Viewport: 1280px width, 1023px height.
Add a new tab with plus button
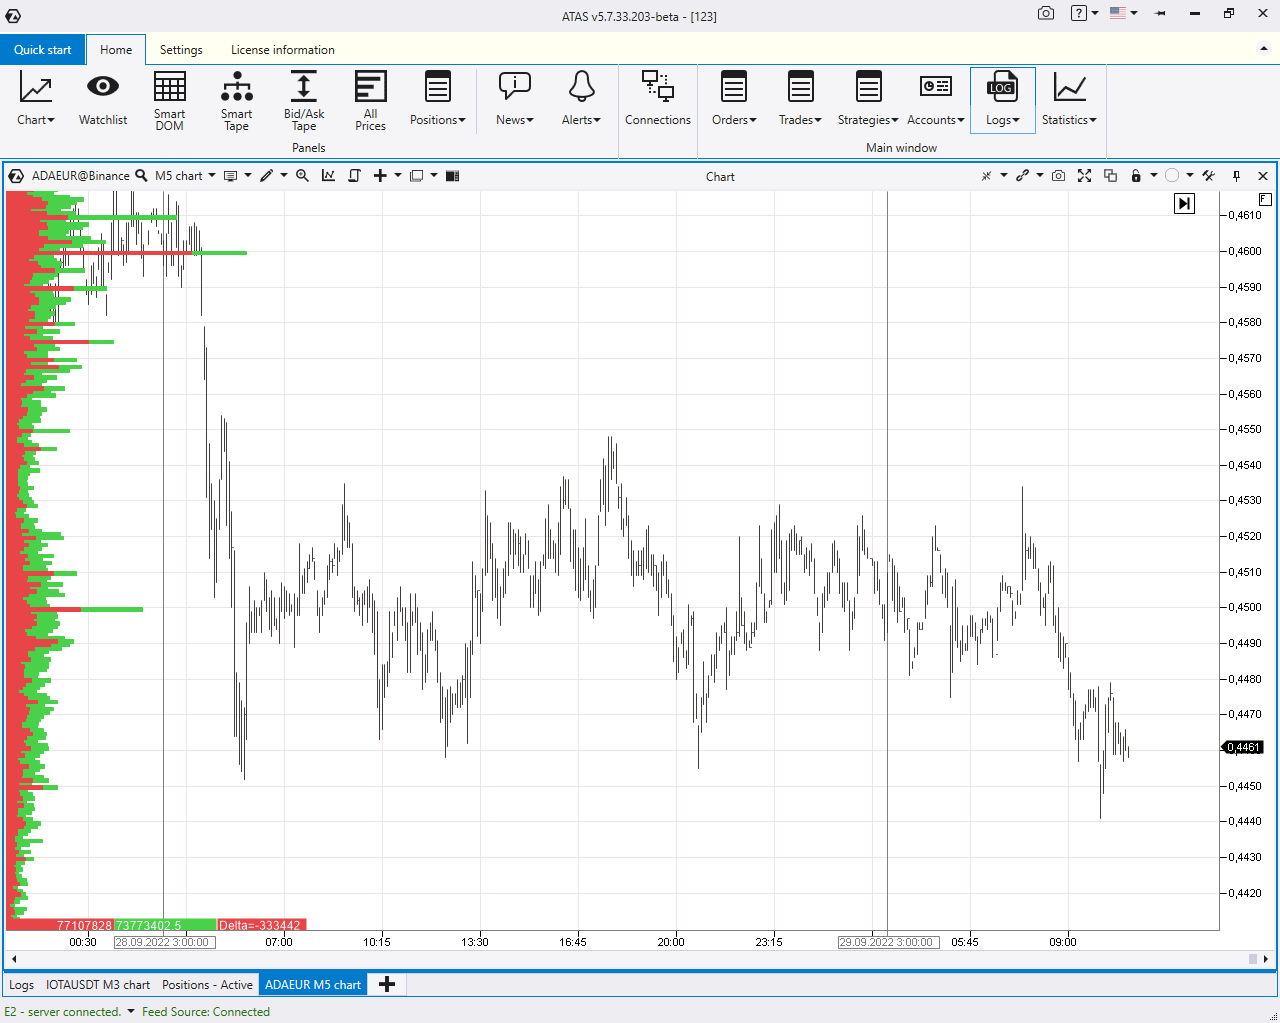click(387, 985)
